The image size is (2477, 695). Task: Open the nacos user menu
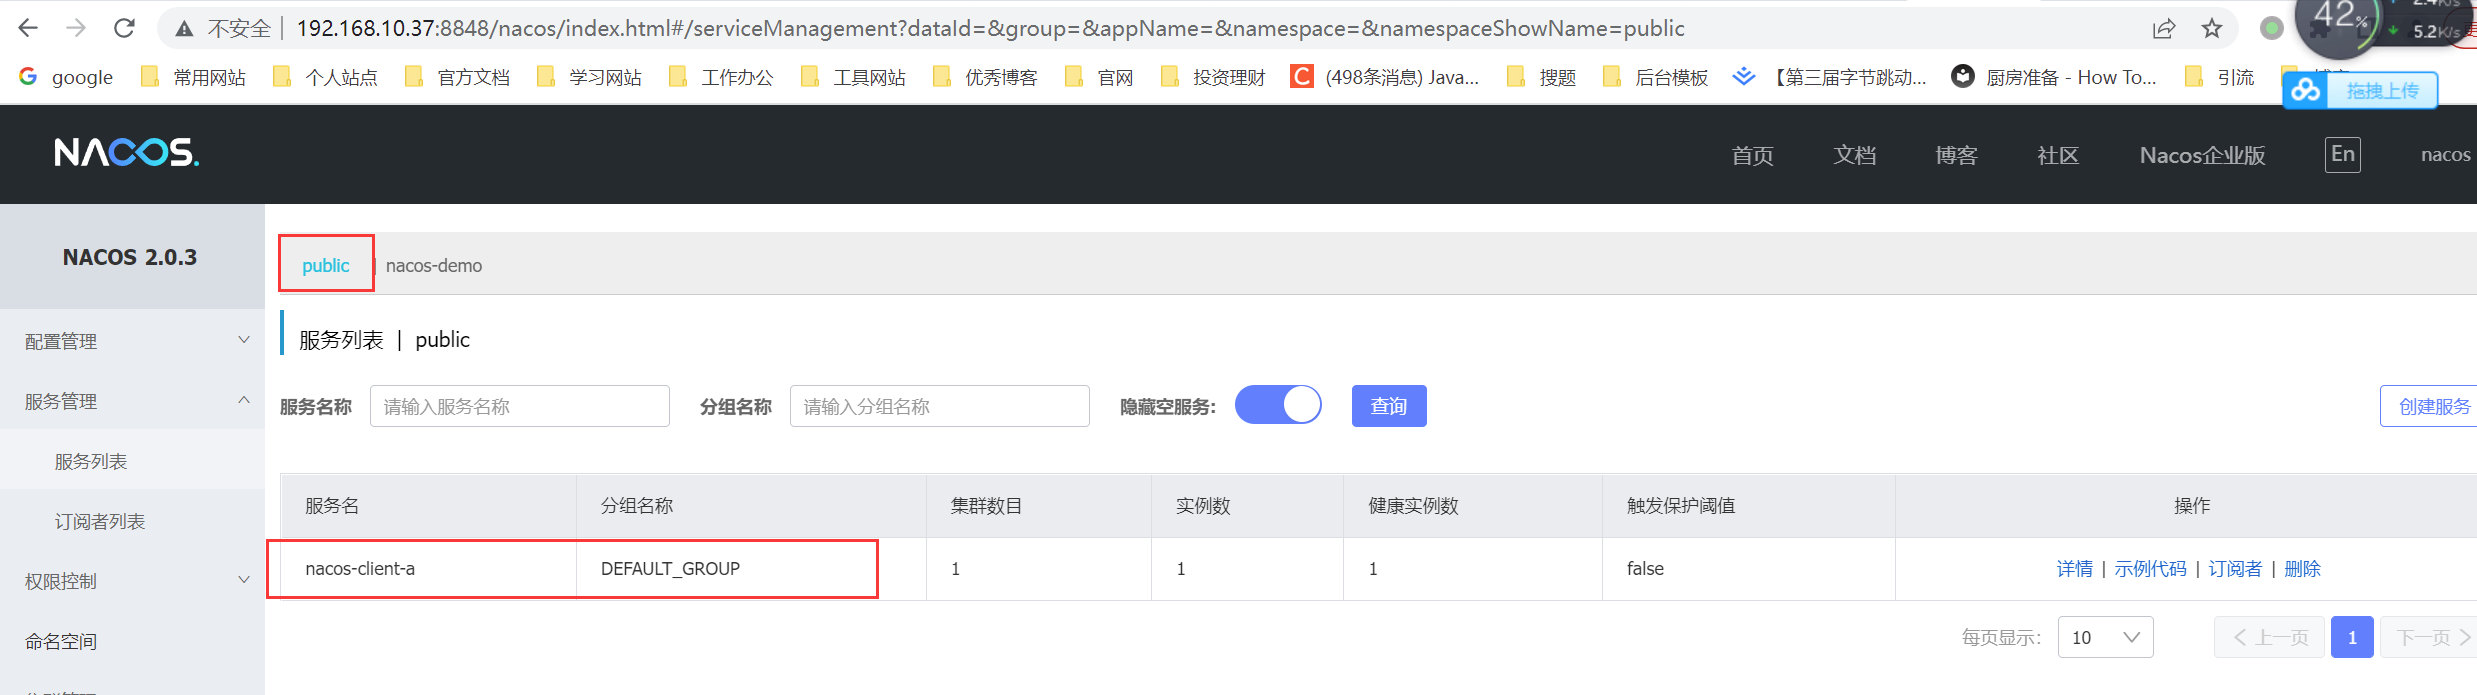(x=2446, y=154)
